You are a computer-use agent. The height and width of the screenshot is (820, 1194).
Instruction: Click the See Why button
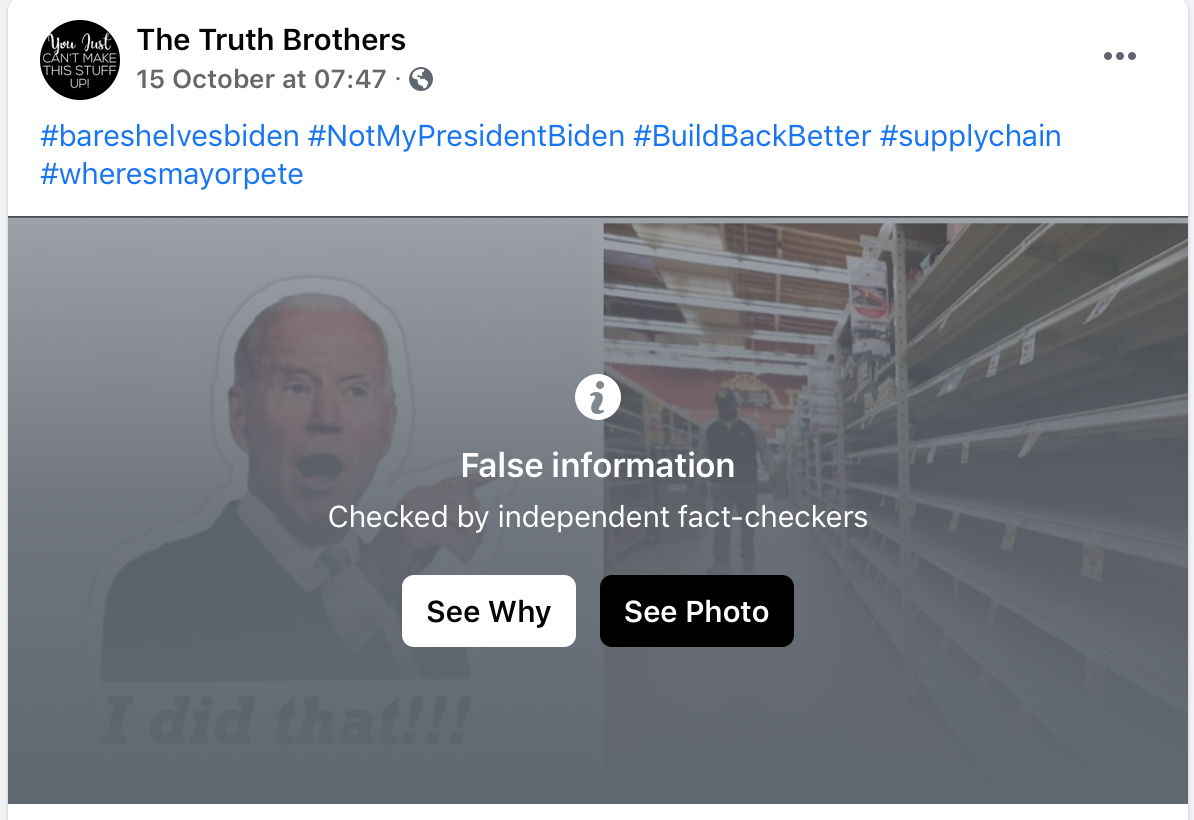[x=488, y=610]
